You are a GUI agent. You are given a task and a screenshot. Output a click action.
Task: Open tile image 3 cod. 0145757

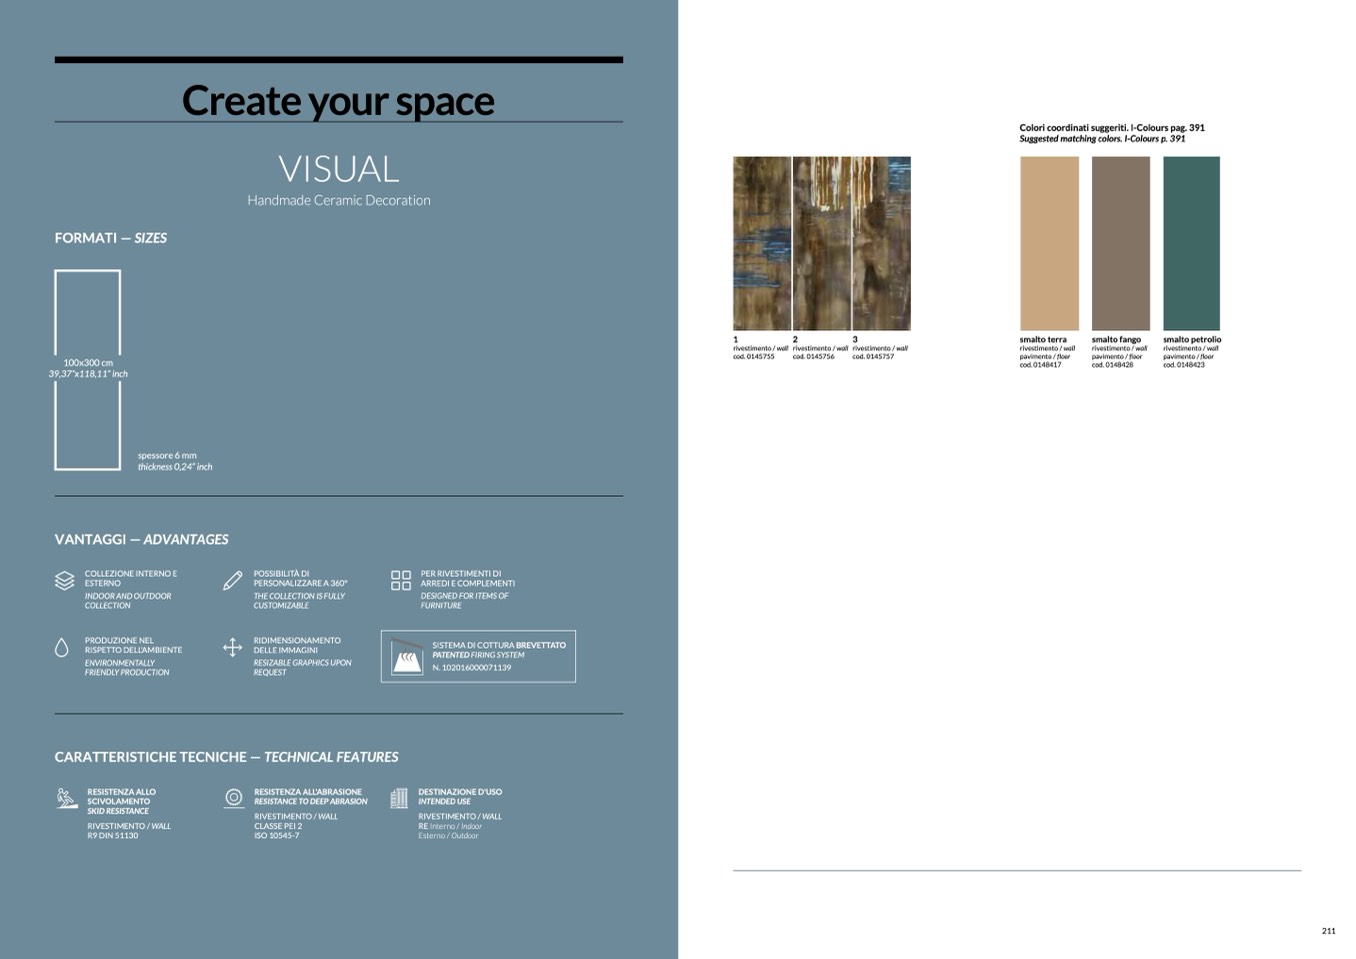tap(881, 243)
